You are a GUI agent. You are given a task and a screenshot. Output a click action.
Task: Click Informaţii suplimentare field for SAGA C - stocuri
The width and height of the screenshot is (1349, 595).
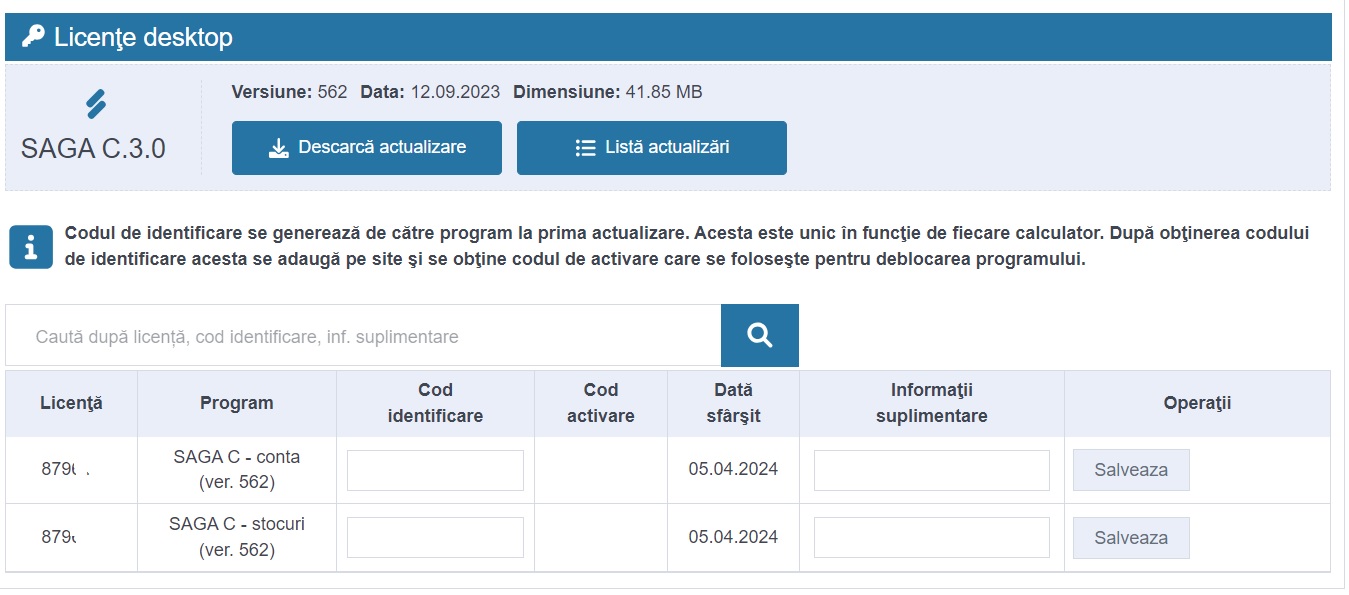coord(932,538)
